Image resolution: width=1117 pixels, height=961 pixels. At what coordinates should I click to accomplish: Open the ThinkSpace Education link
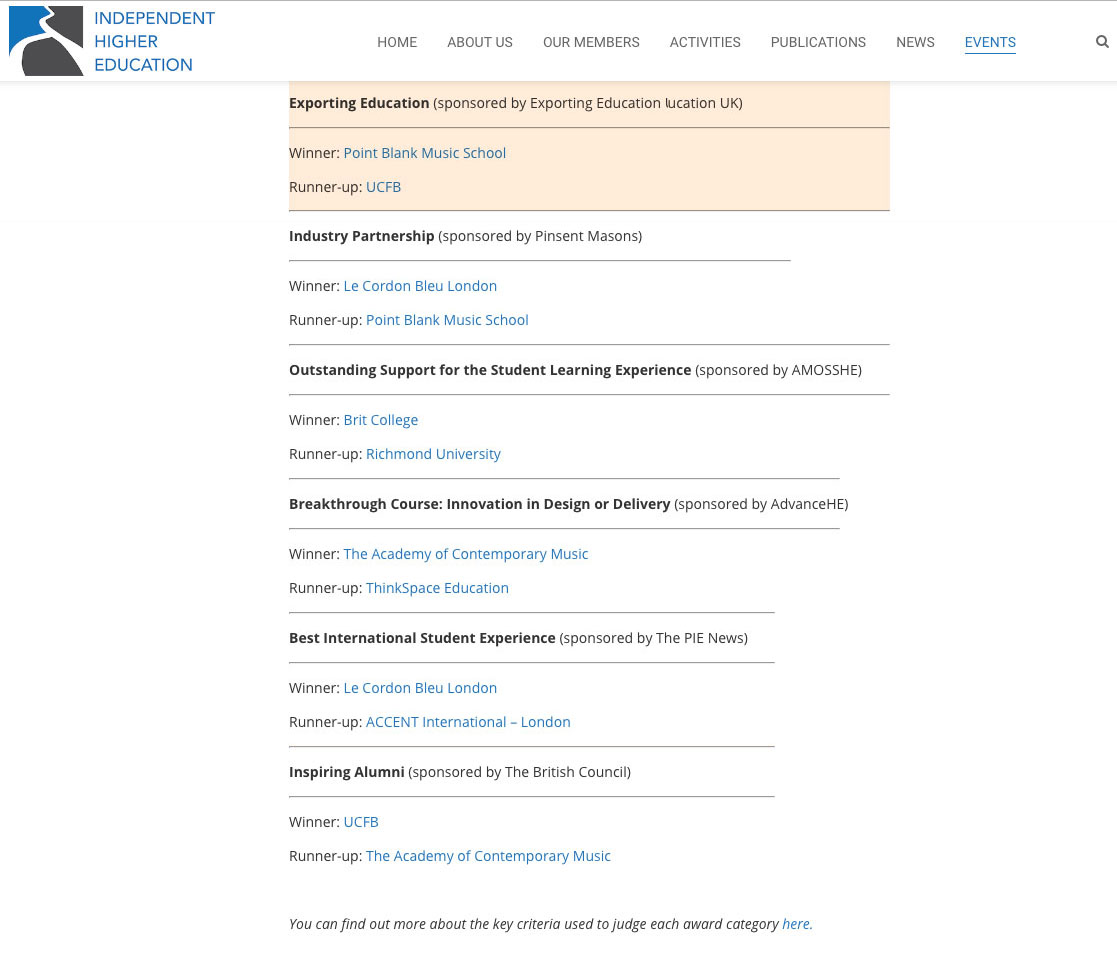pyautogui.click(x=437, y=588)
